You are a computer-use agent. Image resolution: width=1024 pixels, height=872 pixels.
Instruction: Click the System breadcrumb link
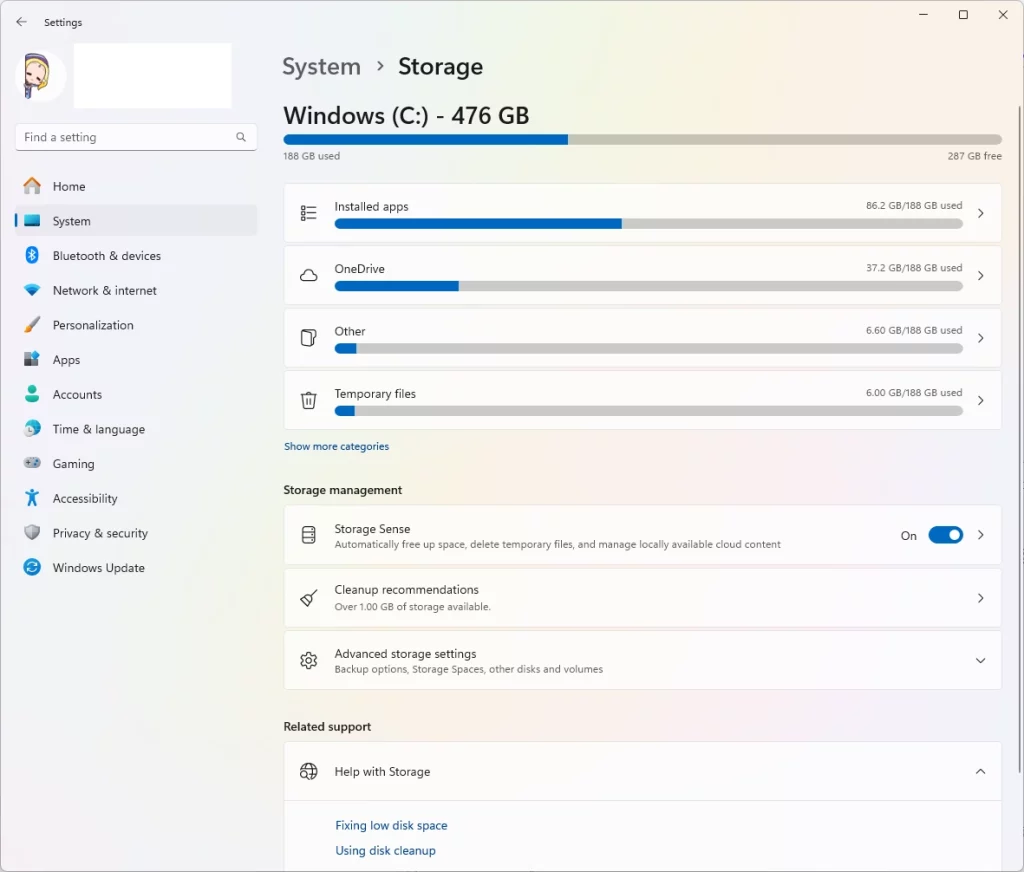(x=321, y=67)
